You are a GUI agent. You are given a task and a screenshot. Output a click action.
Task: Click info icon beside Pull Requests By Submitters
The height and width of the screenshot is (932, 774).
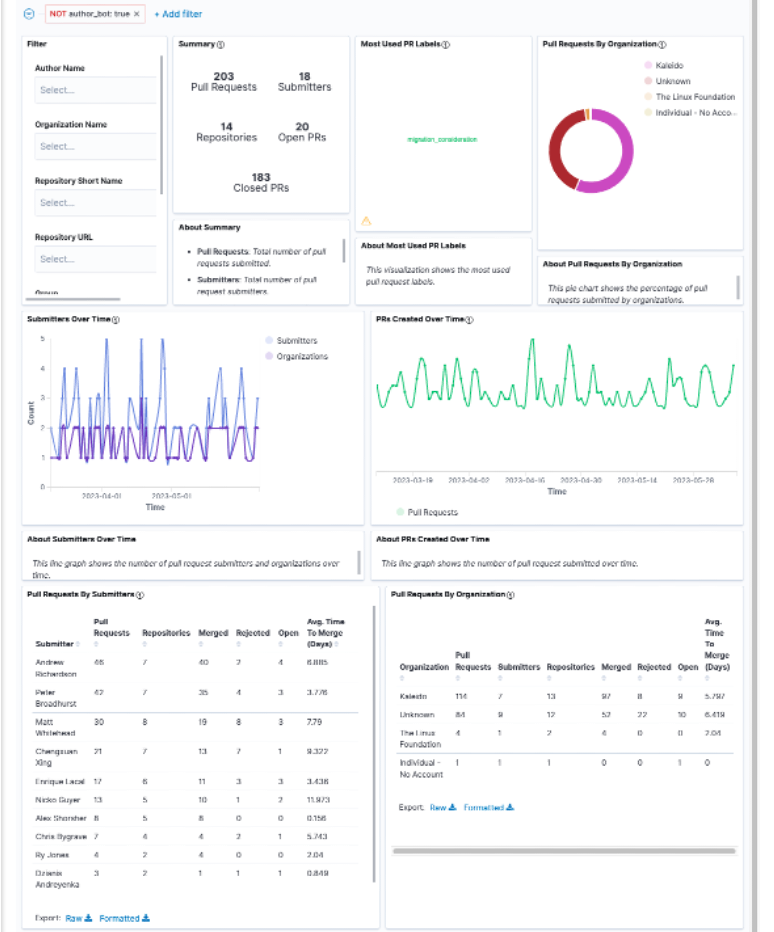[x=140, y=595]
